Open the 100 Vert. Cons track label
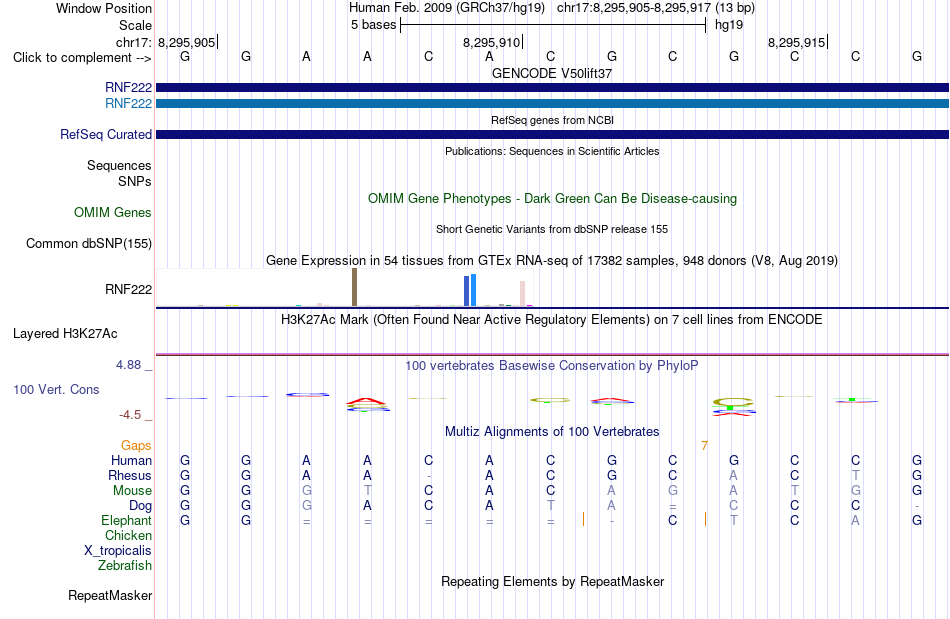Image resolution: width=950 pixels, height=619 pixels. click(x=56, y=389)
